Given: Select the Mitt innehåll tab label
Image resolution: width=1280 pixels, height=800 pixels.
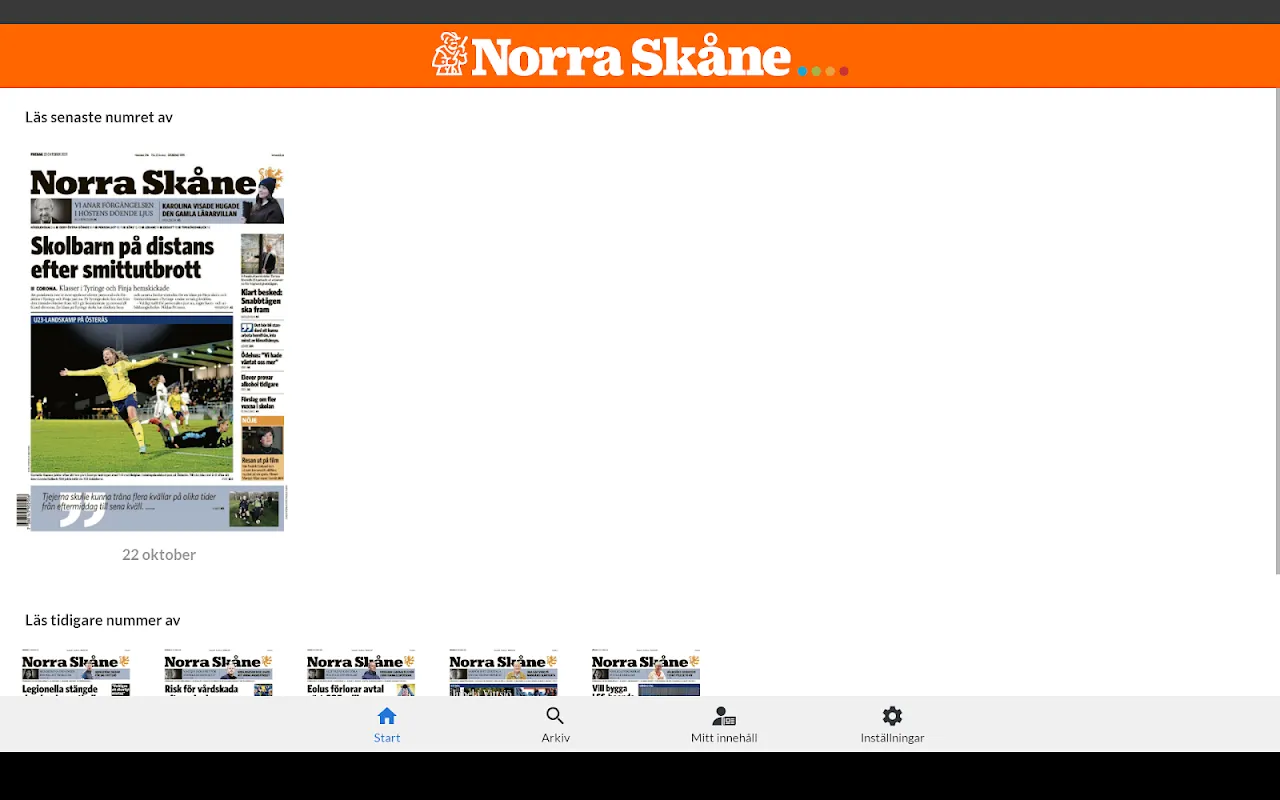Looking at the screenshot, I should click(x=724, y=738).
